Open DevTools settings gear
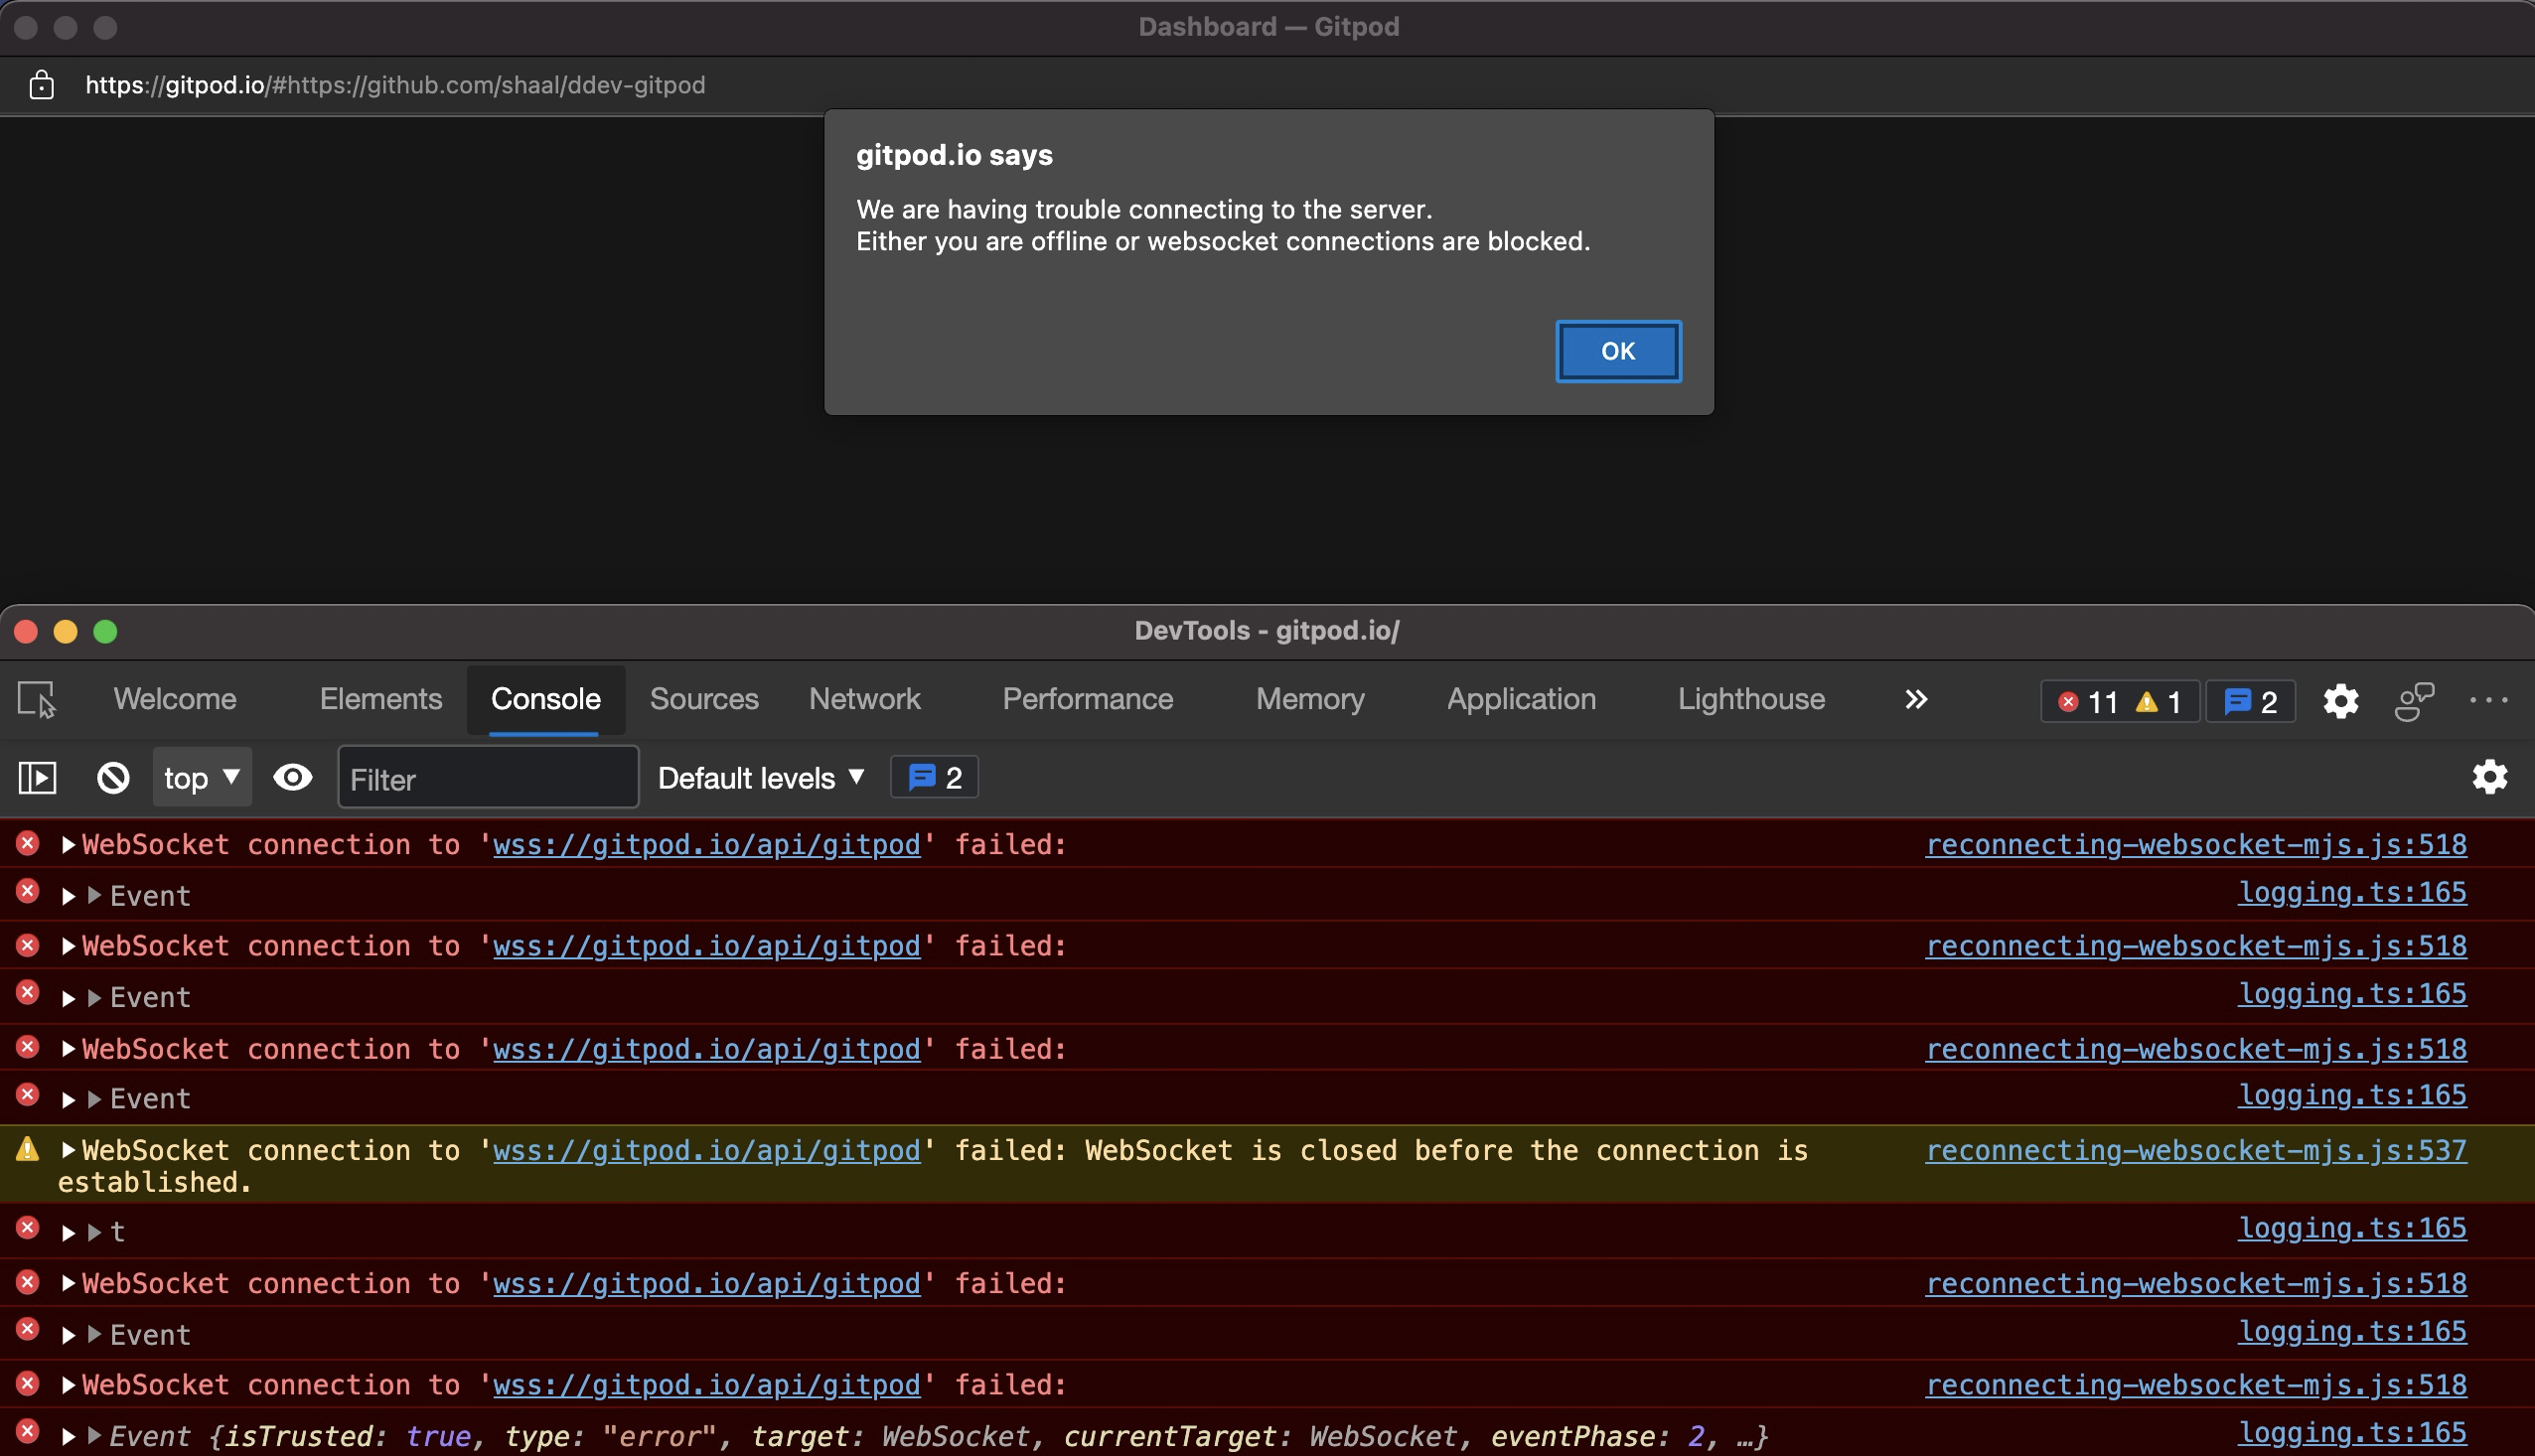This screenshot has height=1456, width=2535. [2339, 701]
